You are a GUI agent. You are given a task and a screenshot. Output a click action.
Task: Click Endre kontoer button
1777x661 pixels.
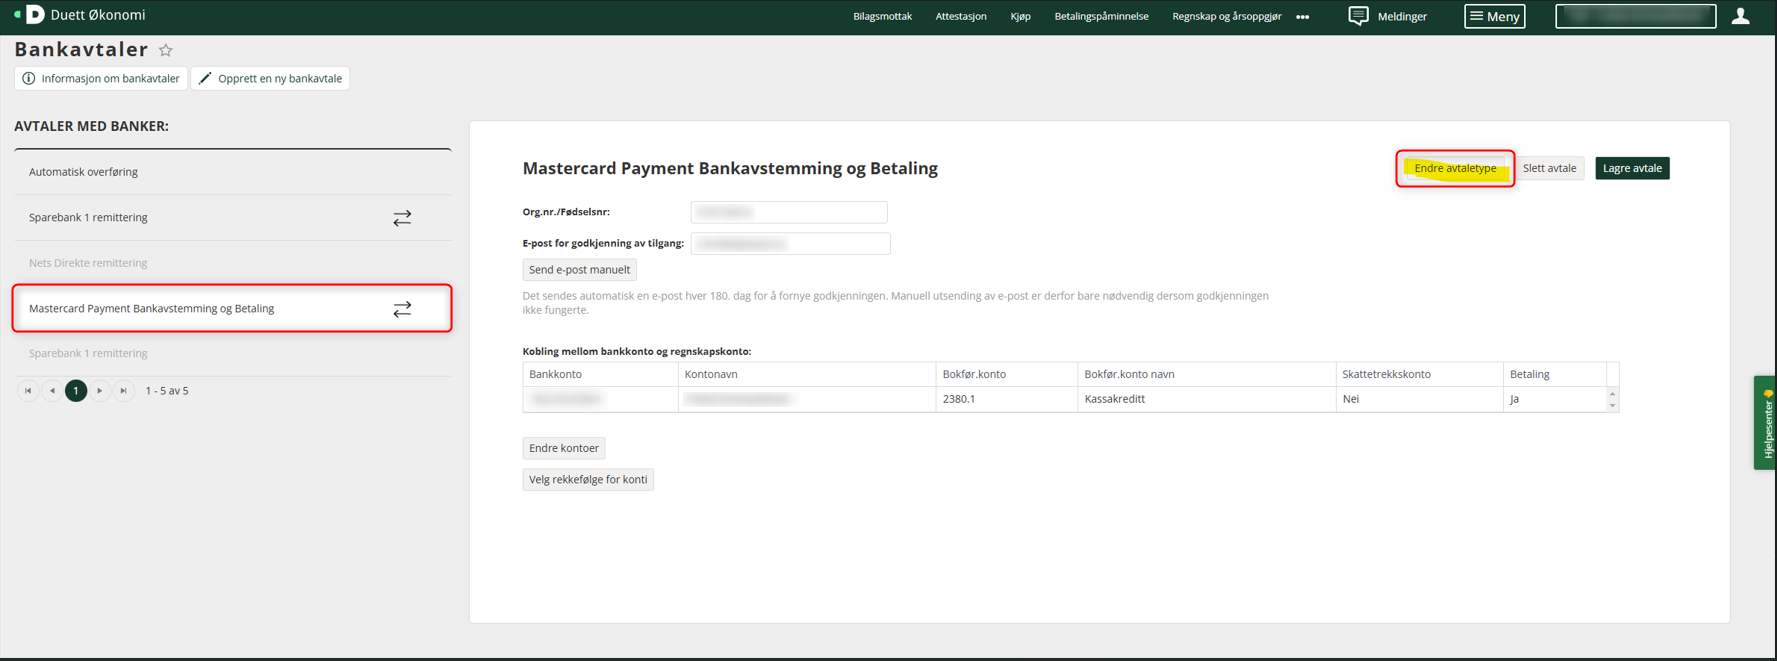(564, 448)
